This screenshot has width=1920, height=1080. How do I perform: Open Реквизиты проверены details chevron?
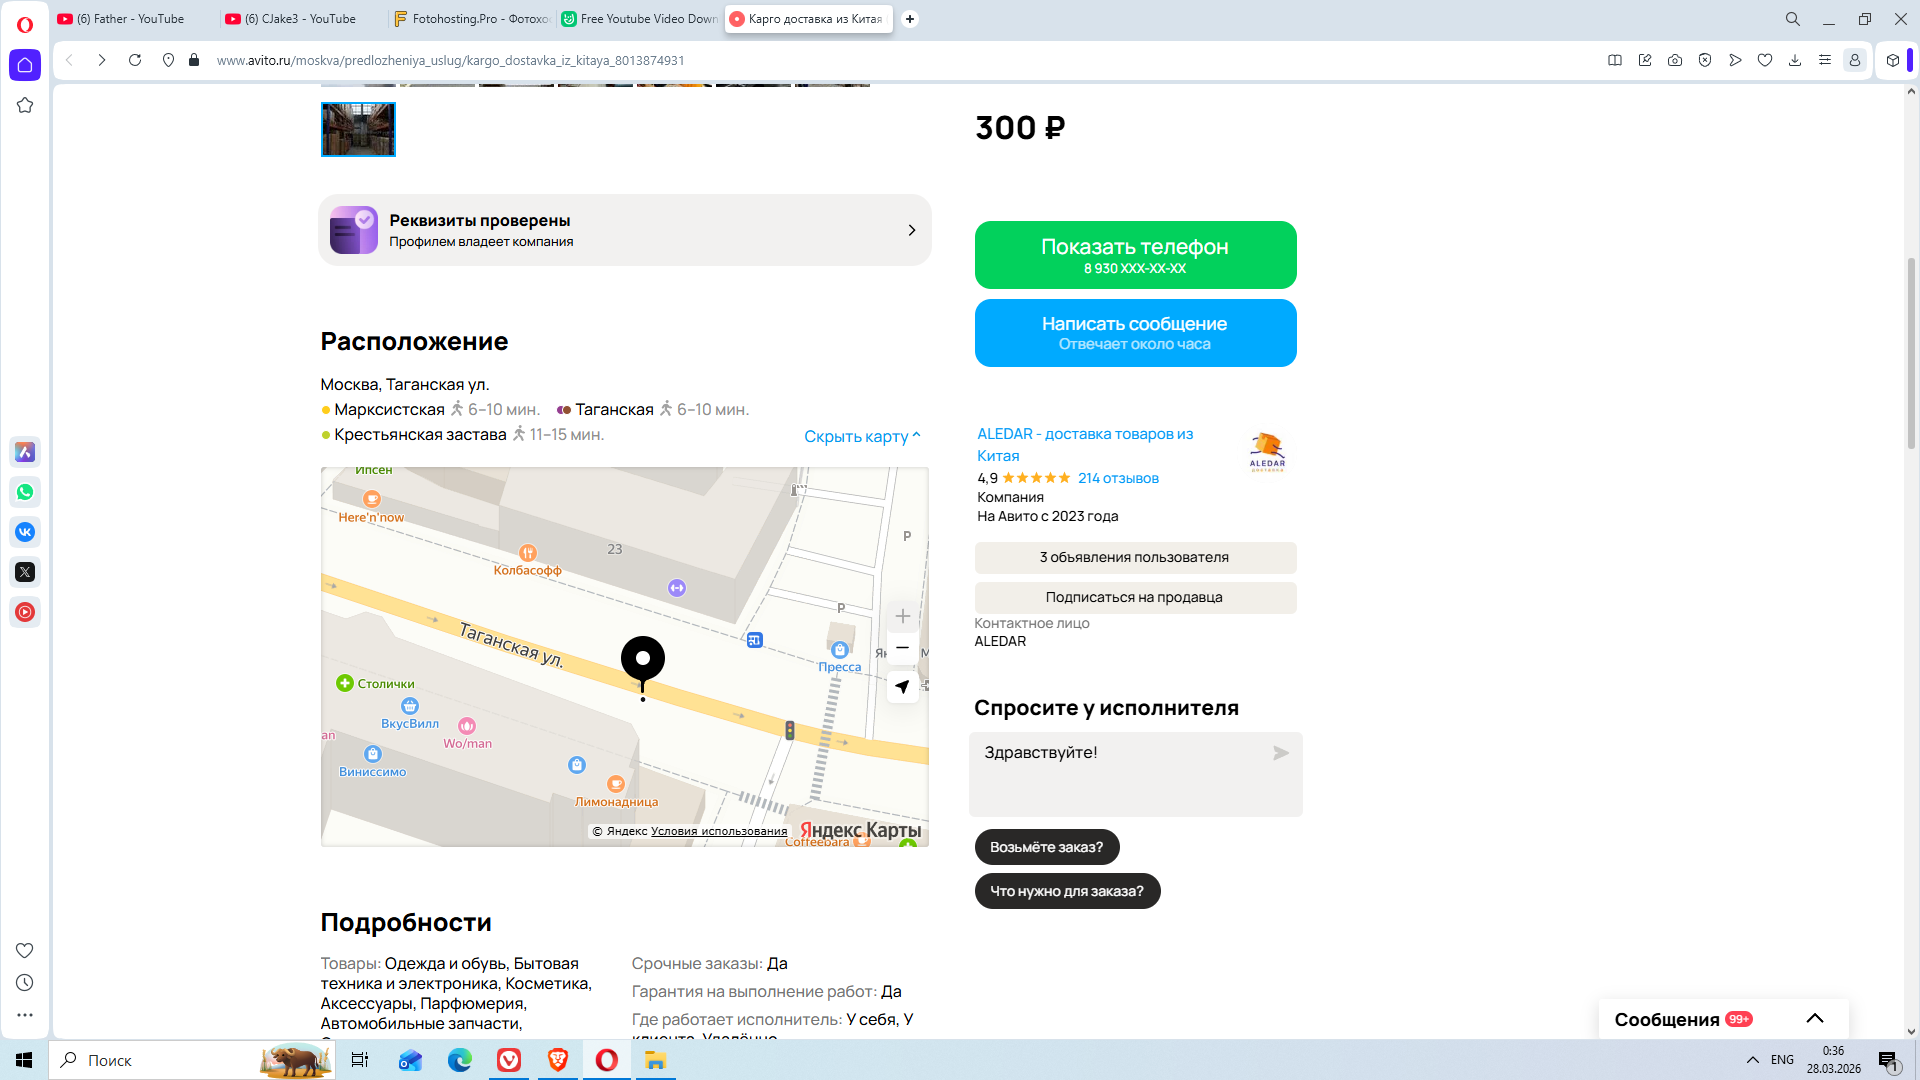pos(911,230)
